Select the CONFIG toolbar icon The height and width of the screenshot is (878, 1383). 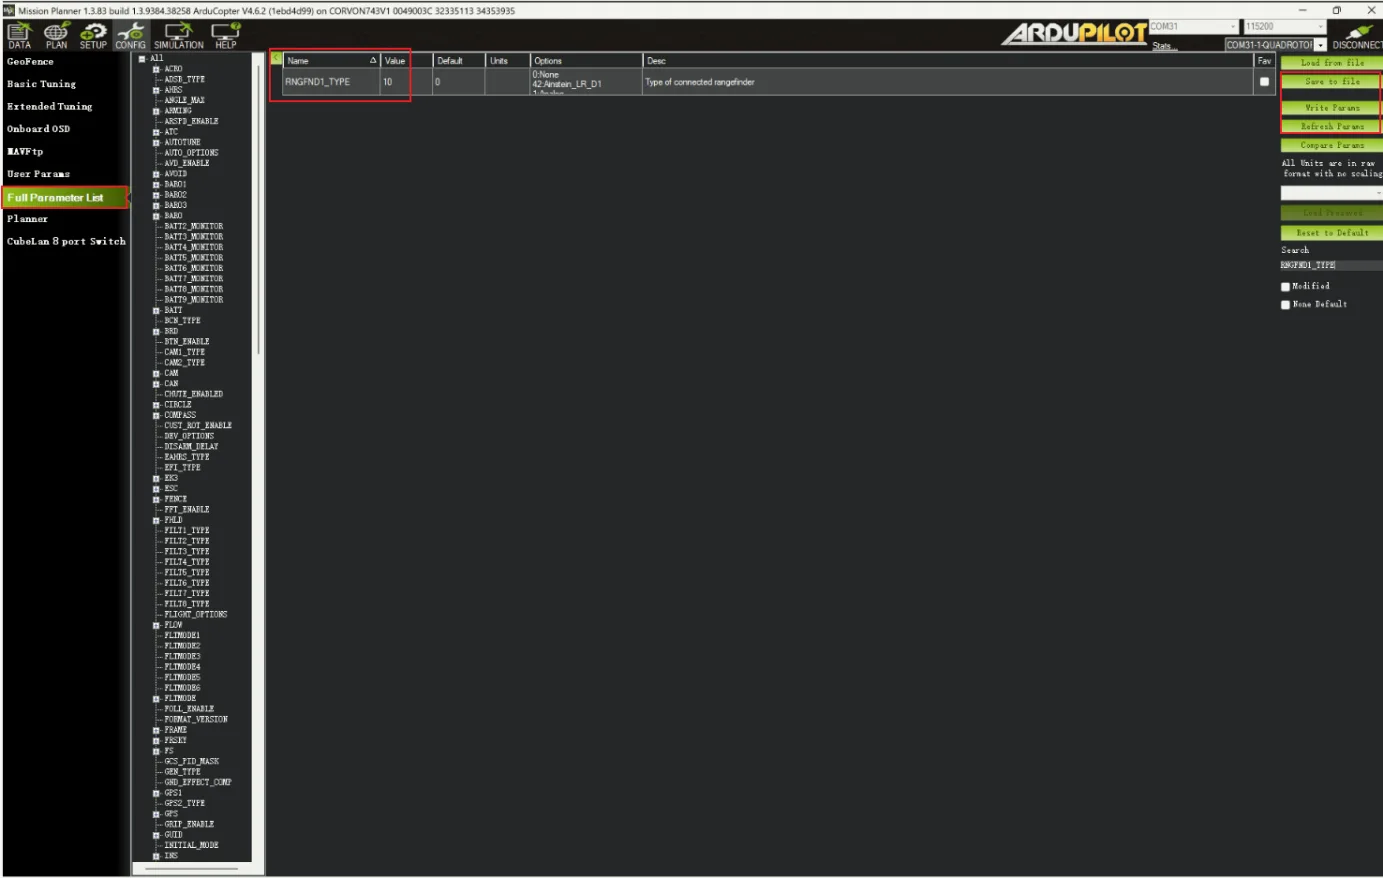pos(130,36)
